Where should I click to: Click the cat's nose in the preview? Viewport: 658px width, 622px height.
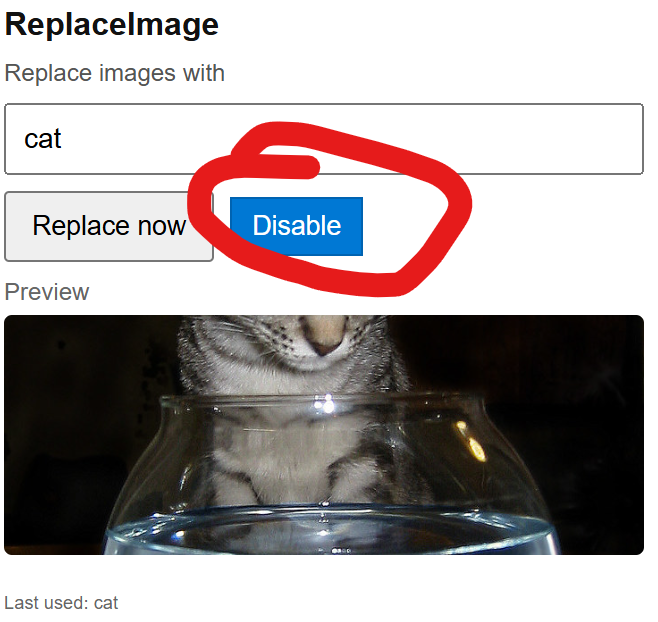click(x=326, y=335)
